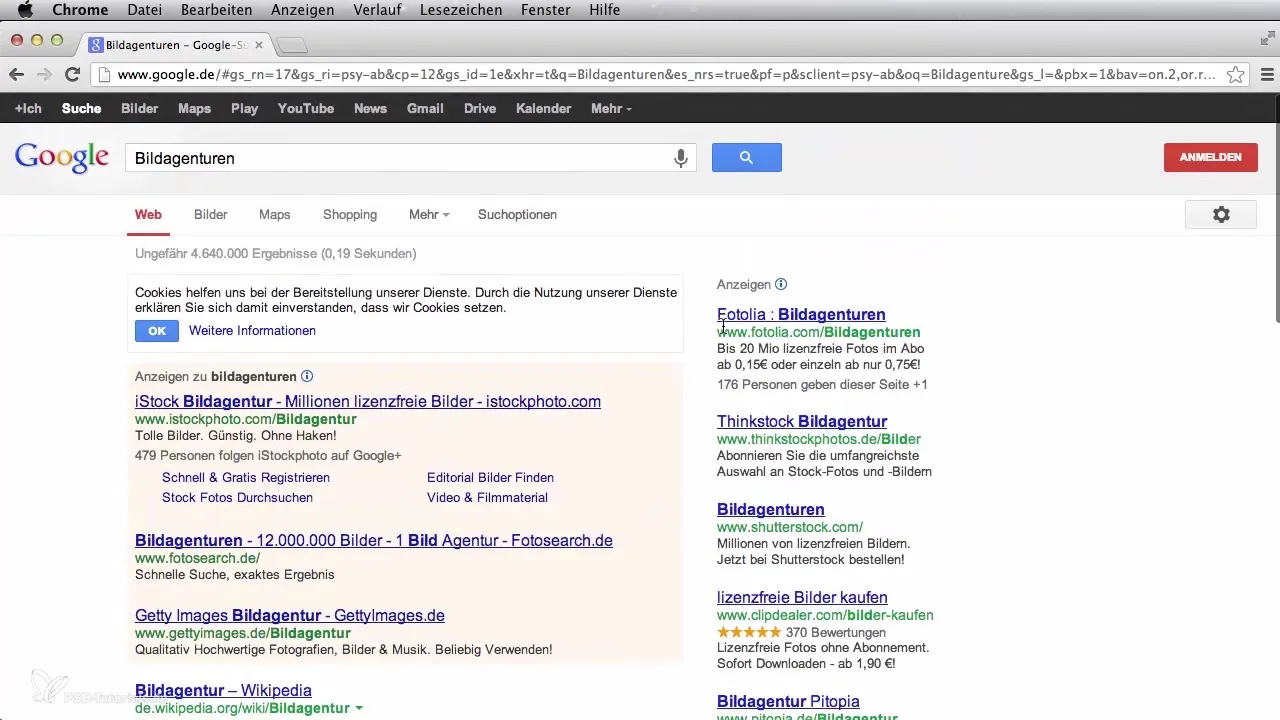The height and width of the screenshot is (720, 1280).
Task: Open the Bildagentur Pitopia ad link
Action: pyautogui.click(x=788, y=702)
